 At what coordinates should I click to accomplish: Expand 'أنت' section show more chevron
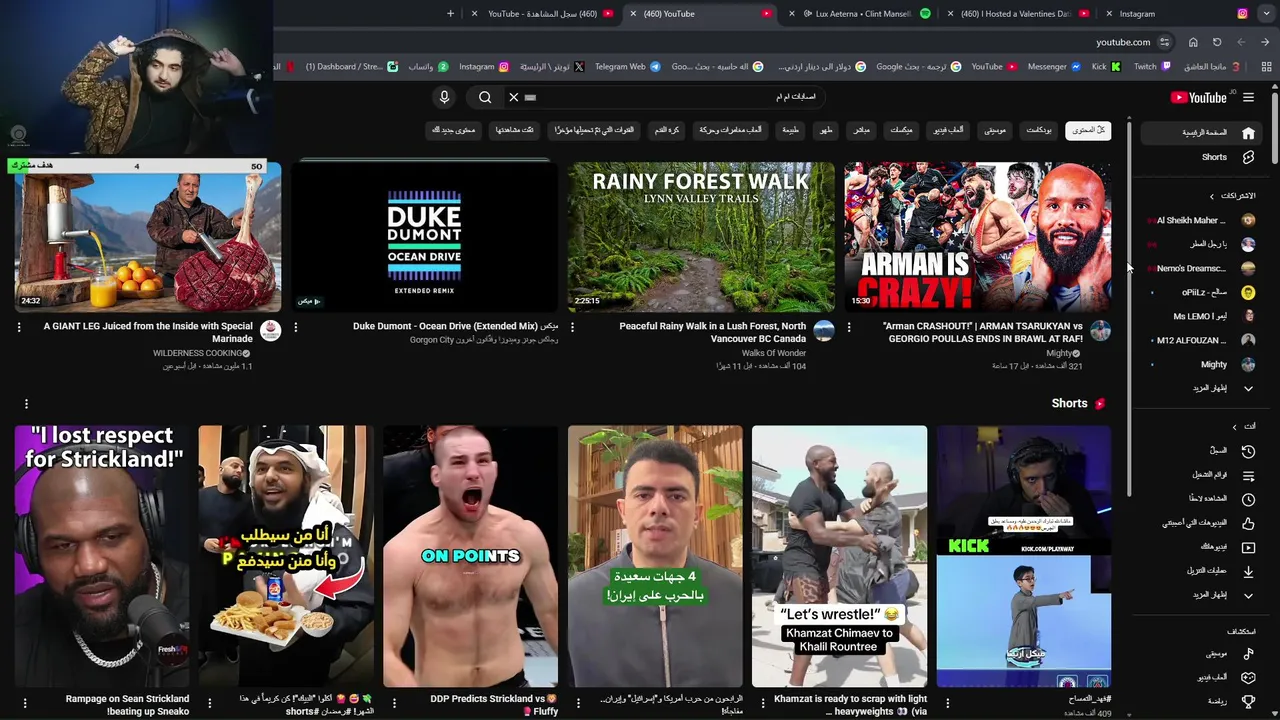(x=1248, y=595)
